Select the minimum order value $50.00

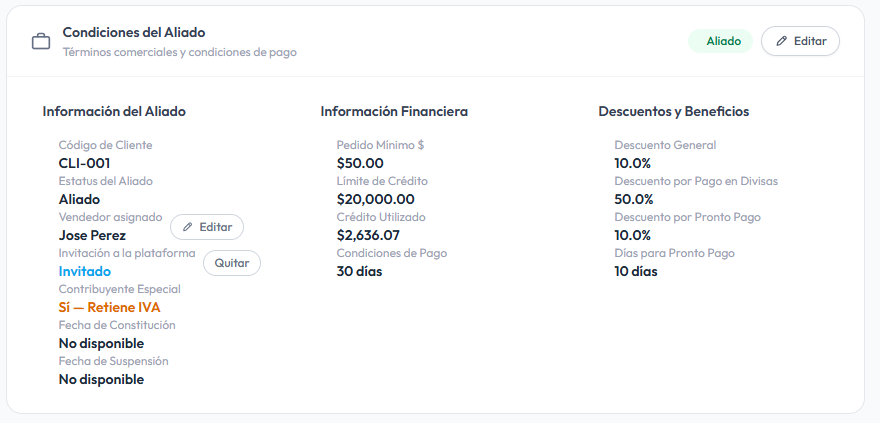pyautogui.click(x=360, y=164)
